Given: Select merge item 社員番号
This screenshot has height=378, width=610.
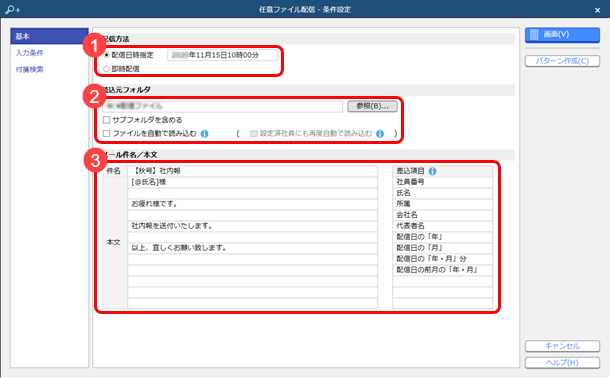Looking at the screenshot, I should [442, 182].
